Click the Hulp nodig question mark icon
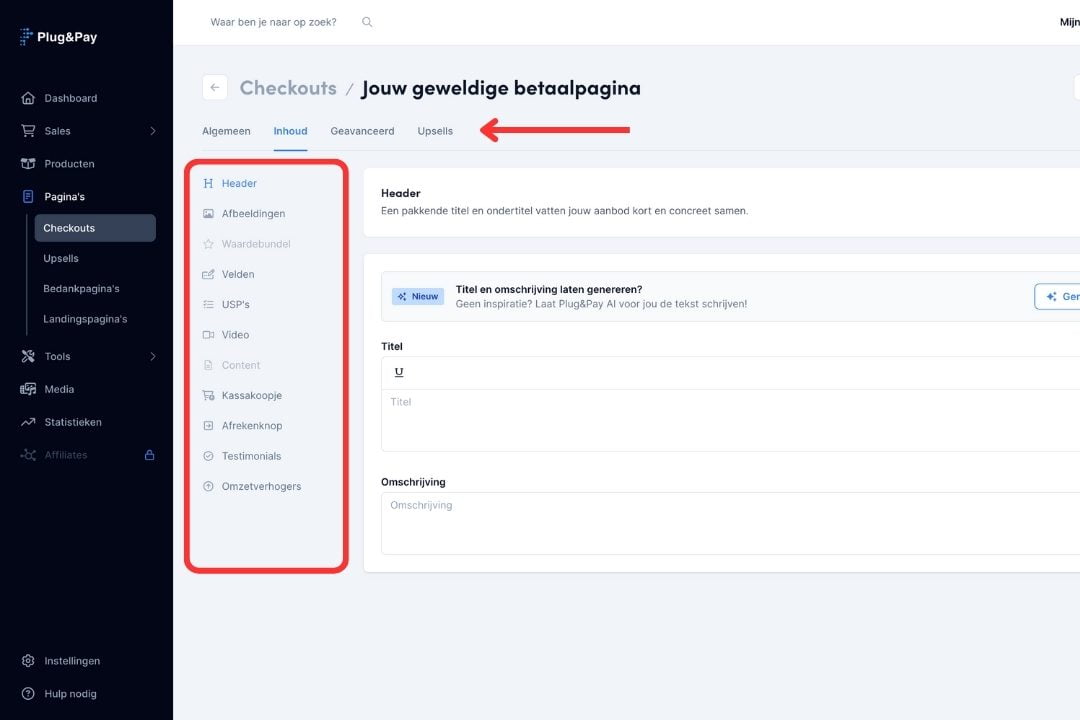The height and width of the screenshot is (720, 1080). [28, 694]
